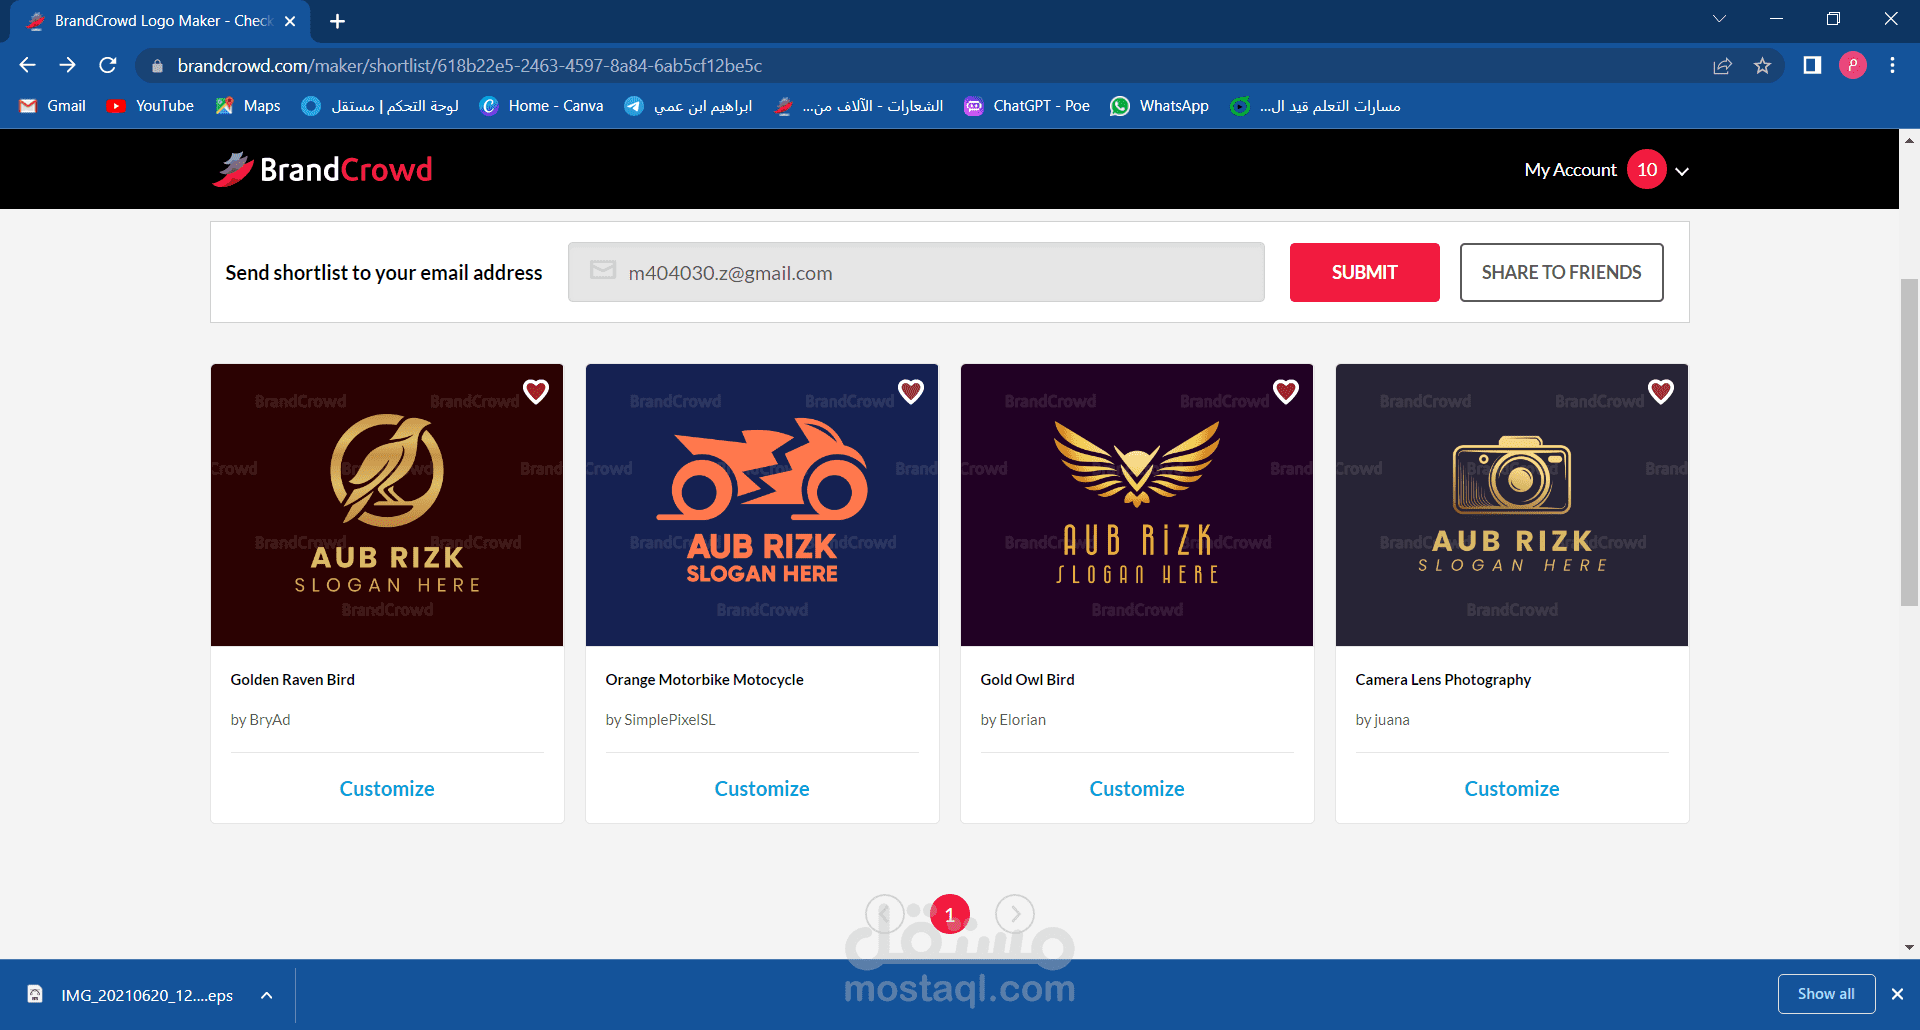1920x1030 pixels.
Task: Toggle heart on Gold Owl Bird logo
Action: point(1286,392)
